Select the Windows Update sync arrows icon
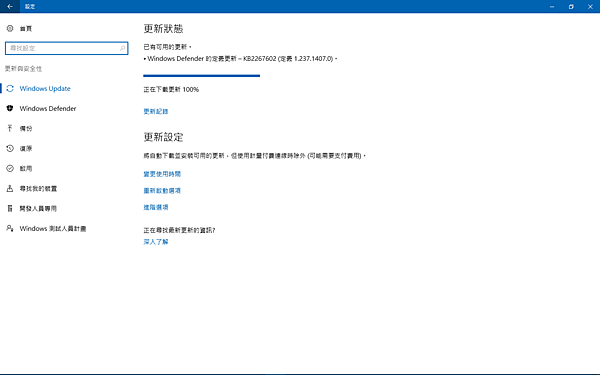Screen dimensions: 600x375 10,88
